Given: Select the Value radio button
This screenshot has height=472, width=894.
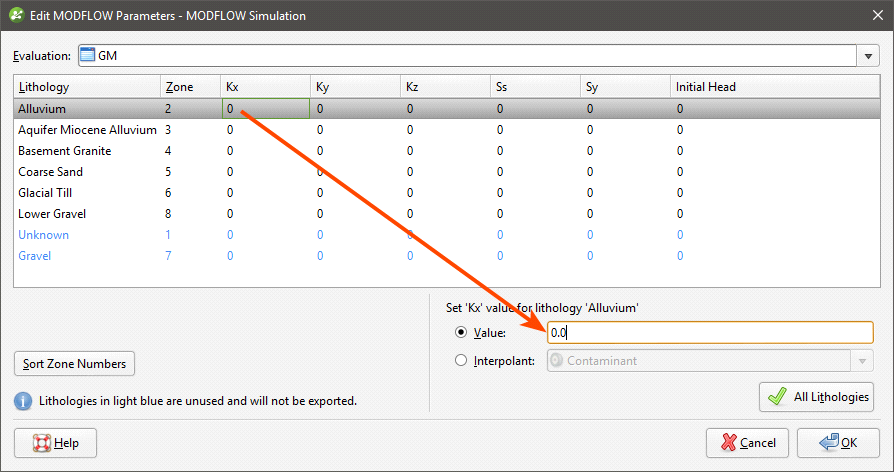Looking at the screenshot, I should tap(461, 332).
